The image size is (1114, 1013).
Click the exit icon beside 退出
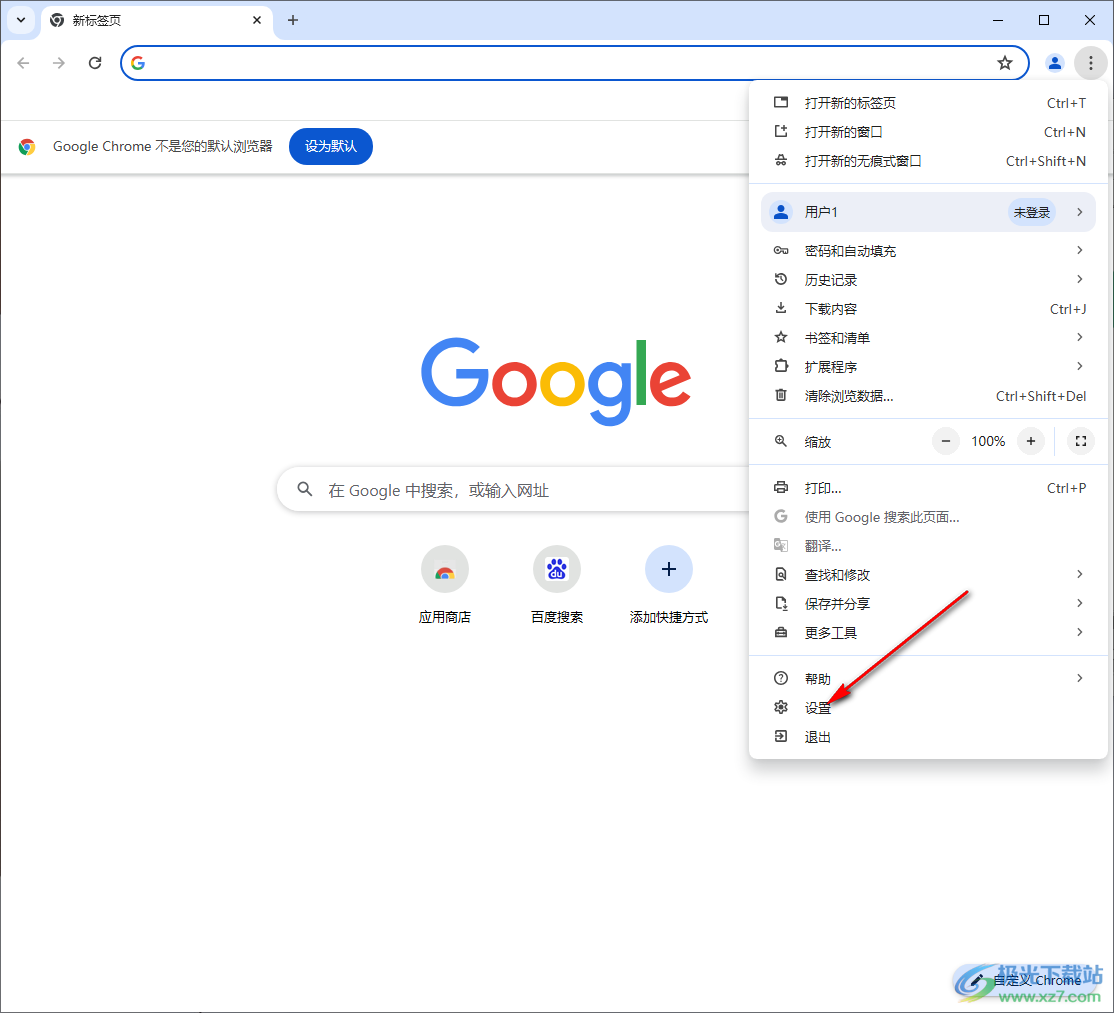pyautogui.click(x=781, y=736)
